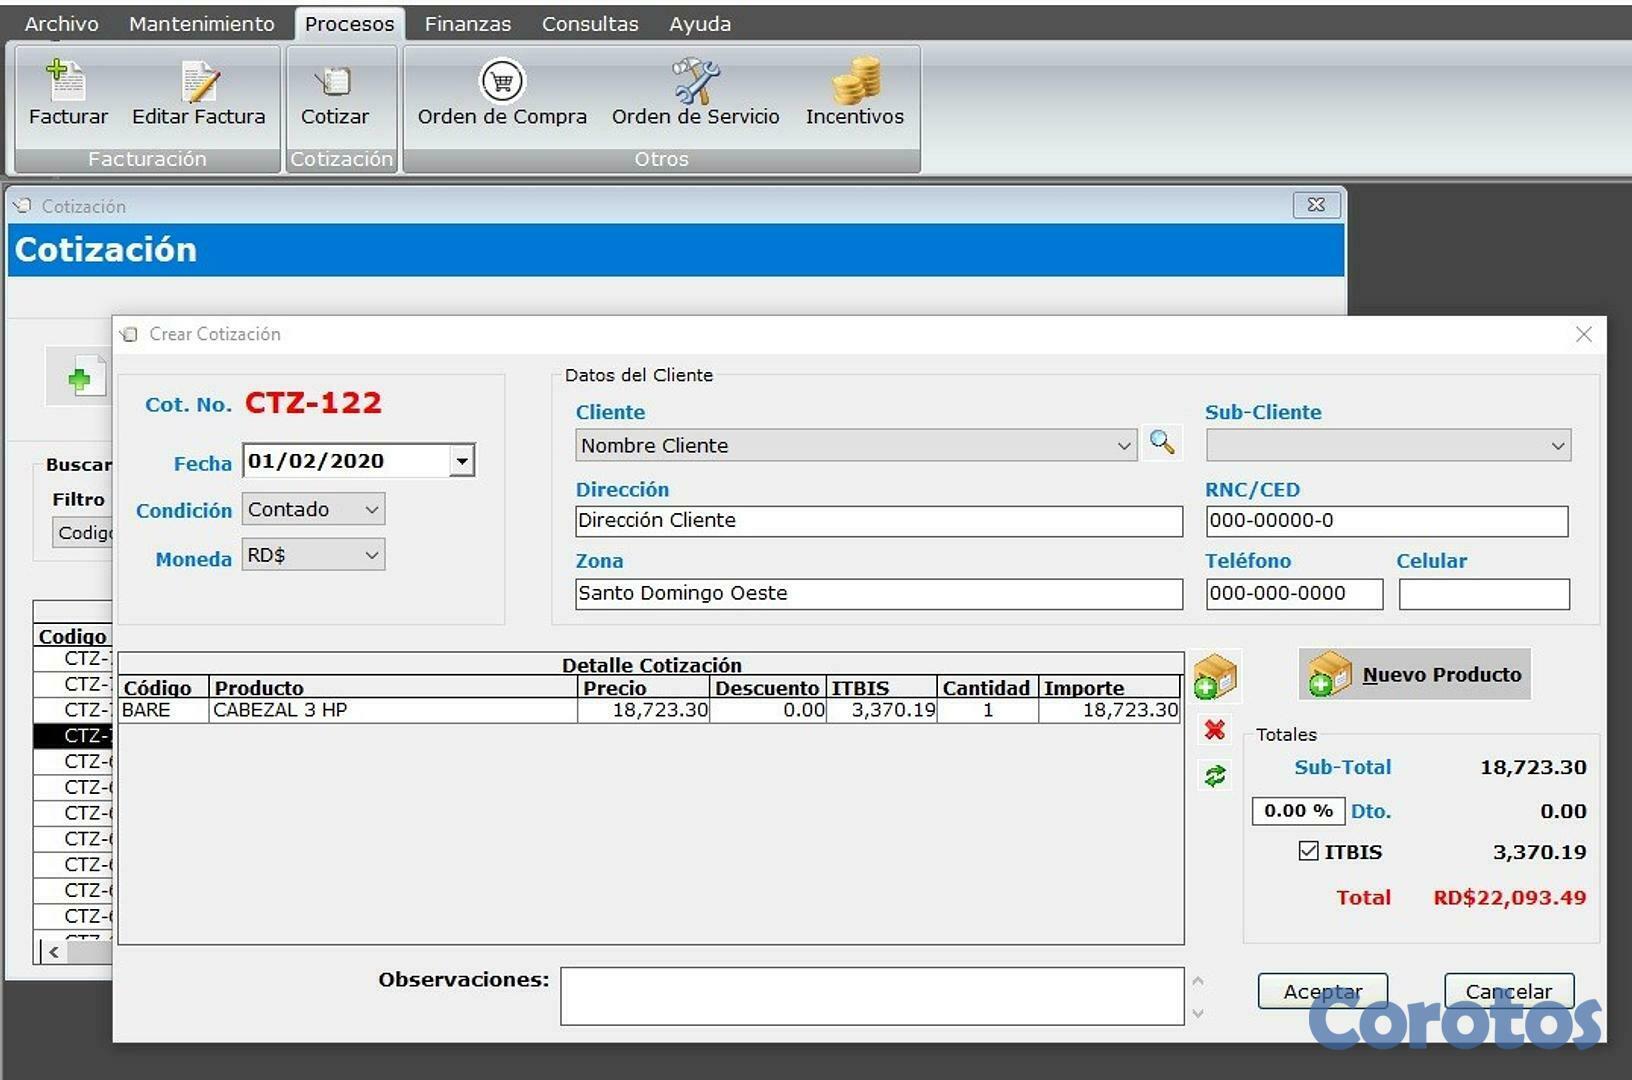Click the Facturar icon
The image size is (1632, 1080).
[x=66, y=90]
